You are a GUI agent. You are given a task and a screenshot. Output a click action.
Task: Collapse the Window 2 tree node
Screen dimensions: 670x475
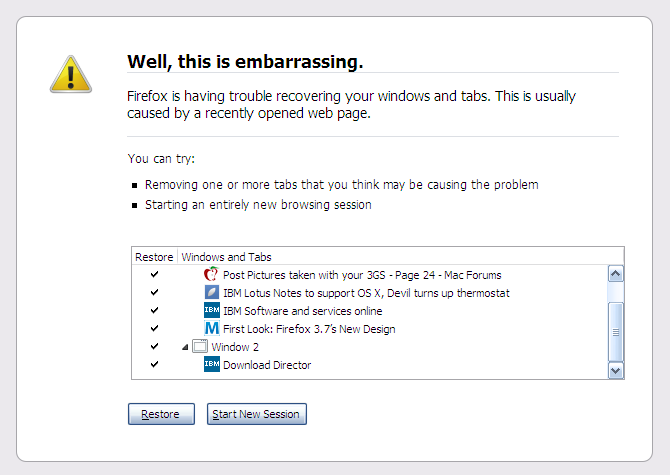pyautogui.click(x=185, y=347)
